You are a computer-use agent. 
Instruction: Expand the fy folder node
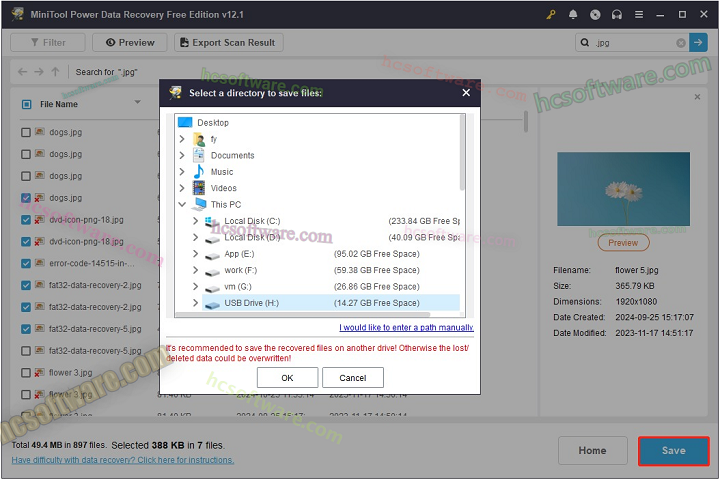tap(182, 139)
